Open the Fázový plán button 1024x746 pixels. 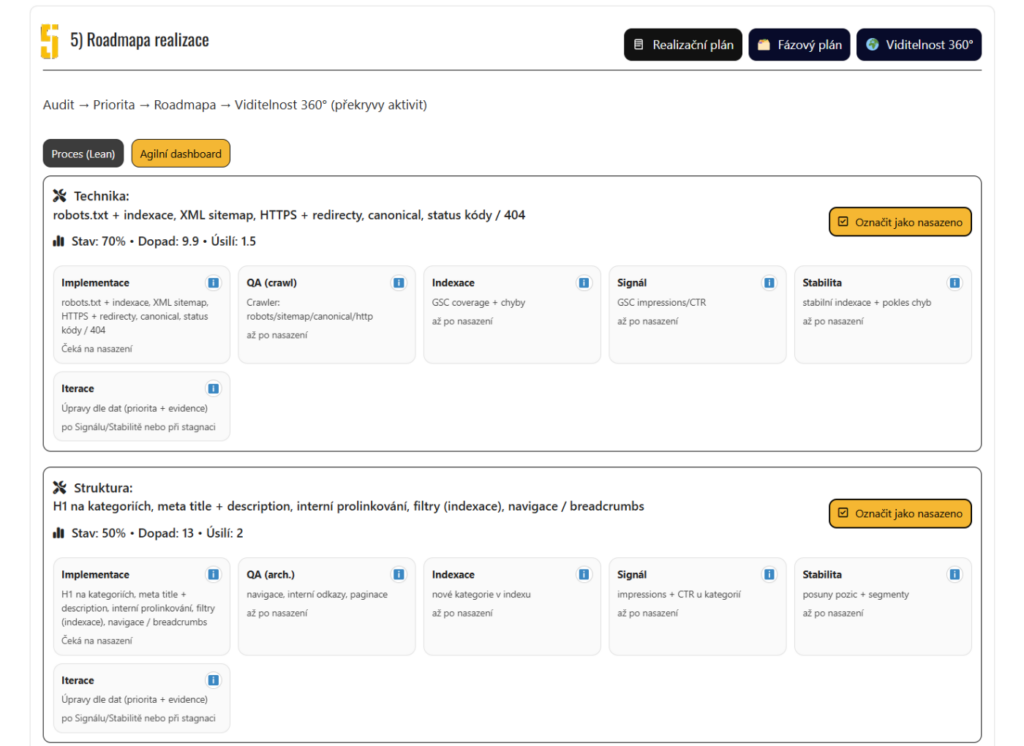799,45
